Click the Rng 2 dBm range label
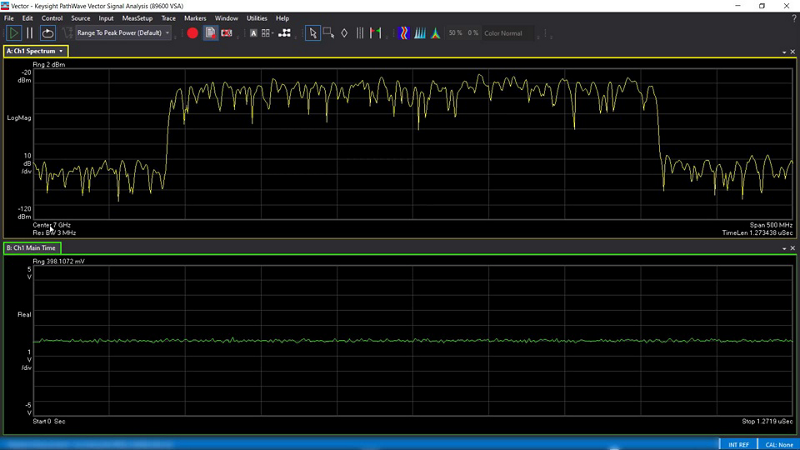Screen dimensions: 800x450 tap(49, 65)
